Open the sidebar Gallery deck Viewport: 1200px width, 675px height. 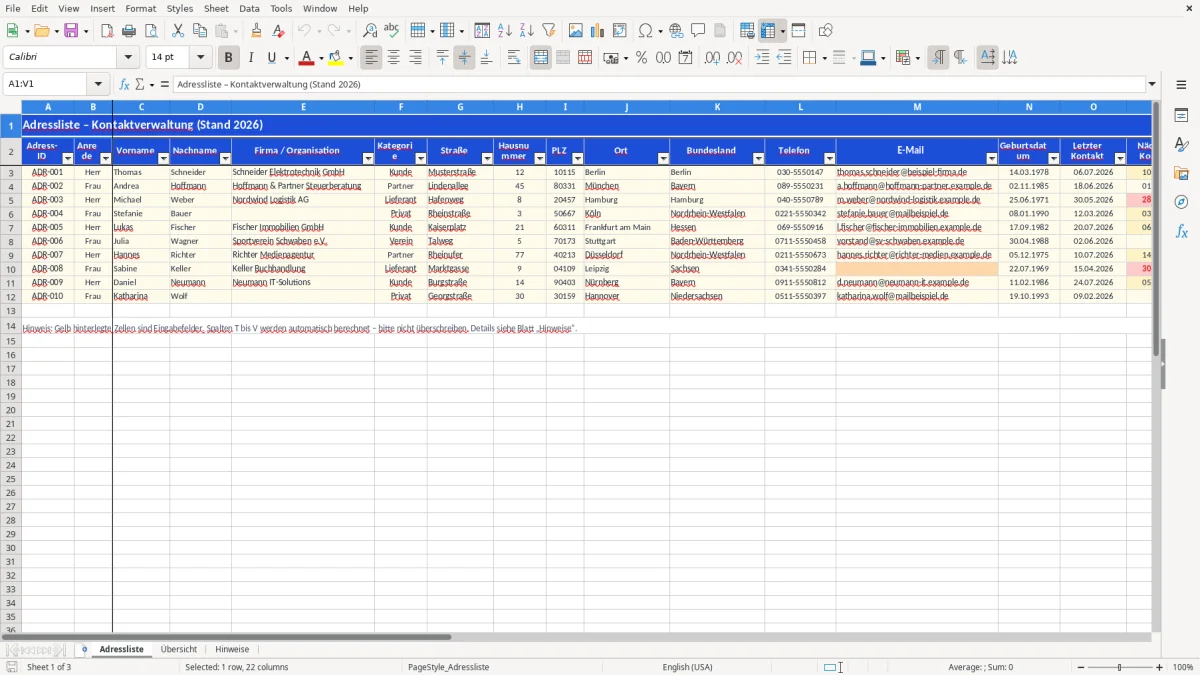point(1181,174)
